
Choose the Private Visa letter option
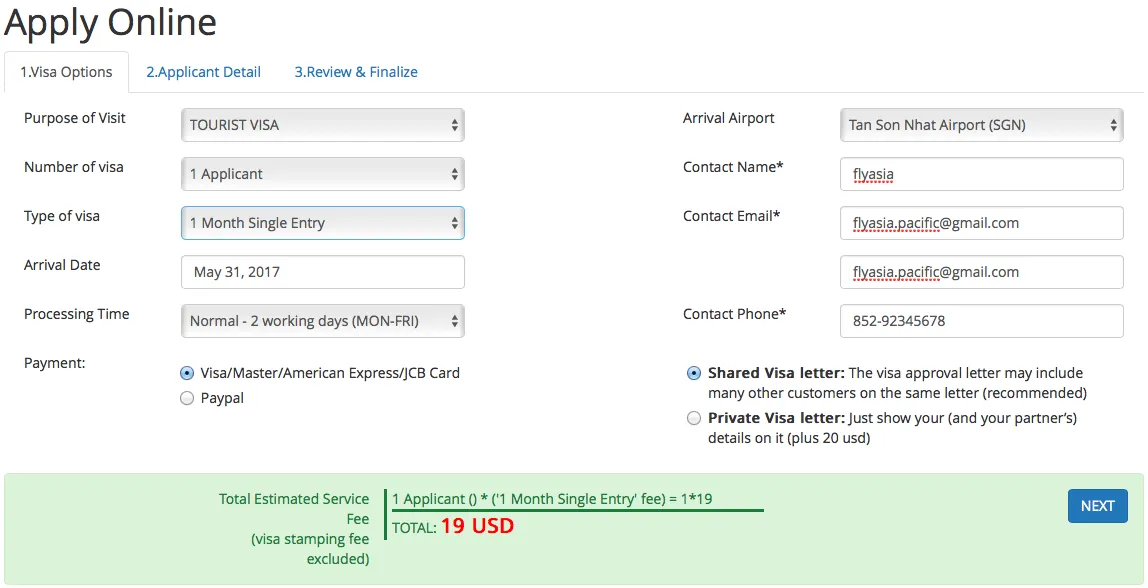tap(694, 418)
